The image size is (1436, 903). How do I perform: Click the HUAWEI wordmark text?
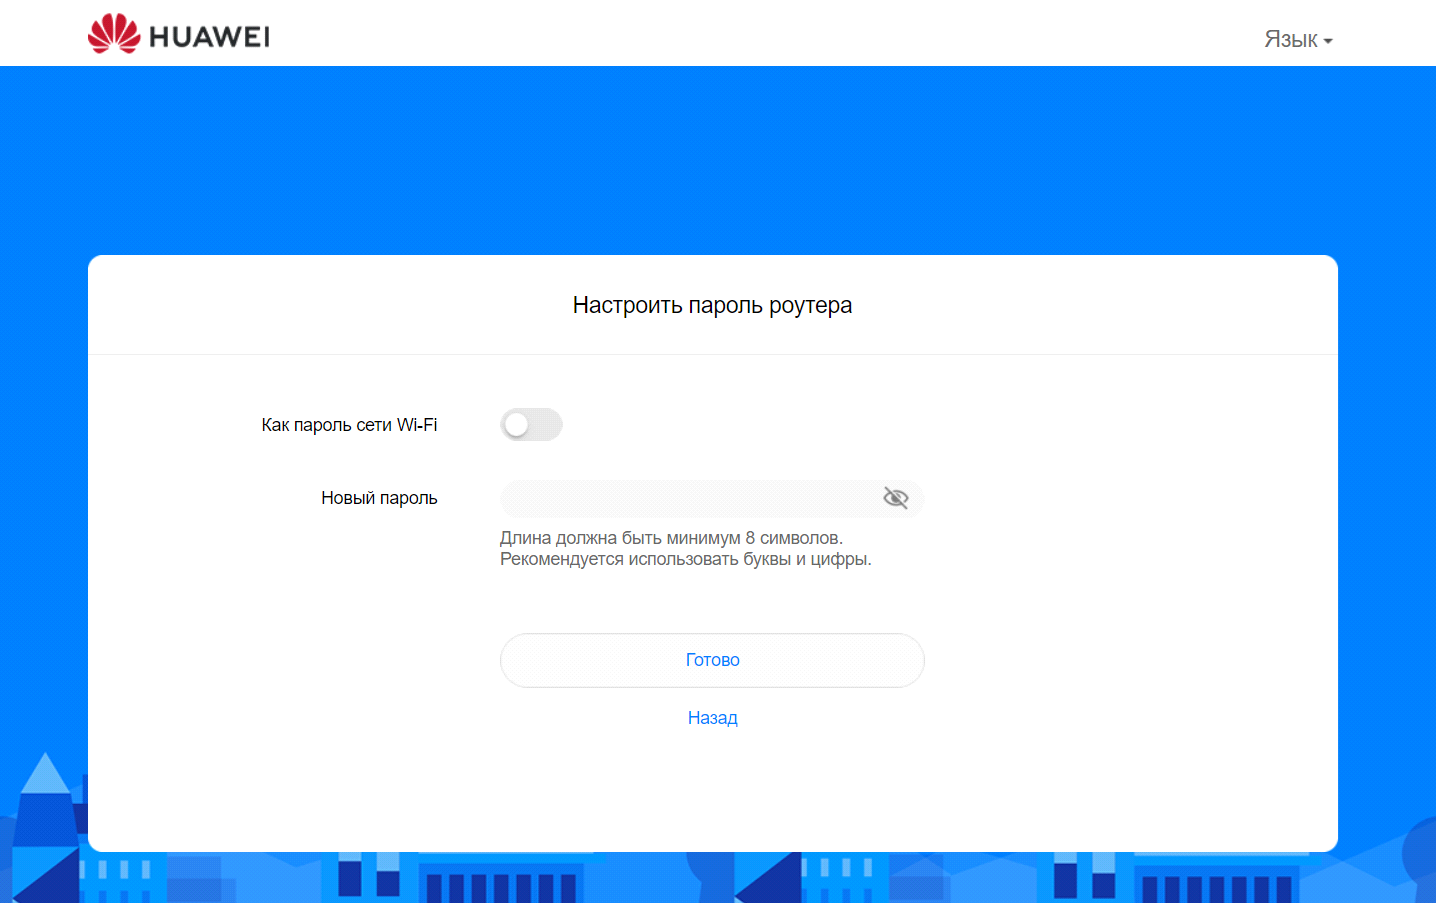click(209, 37)
